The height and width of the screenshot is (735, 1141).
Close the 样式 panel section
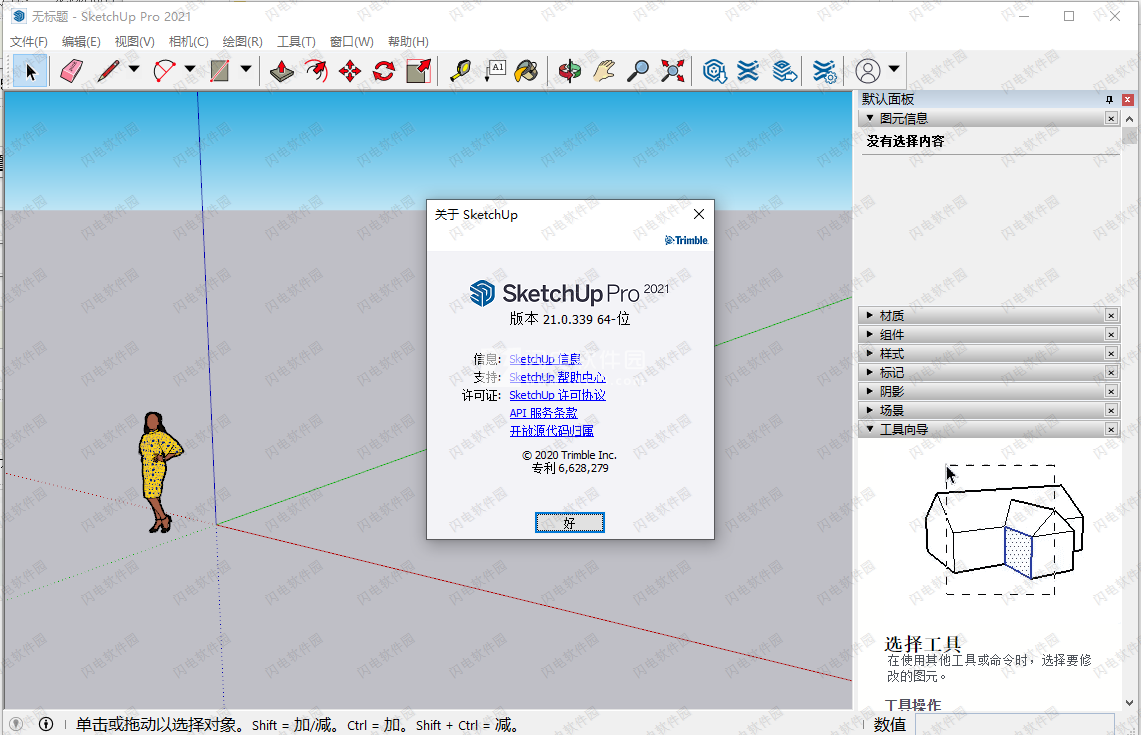click(x=1111, y=353)
